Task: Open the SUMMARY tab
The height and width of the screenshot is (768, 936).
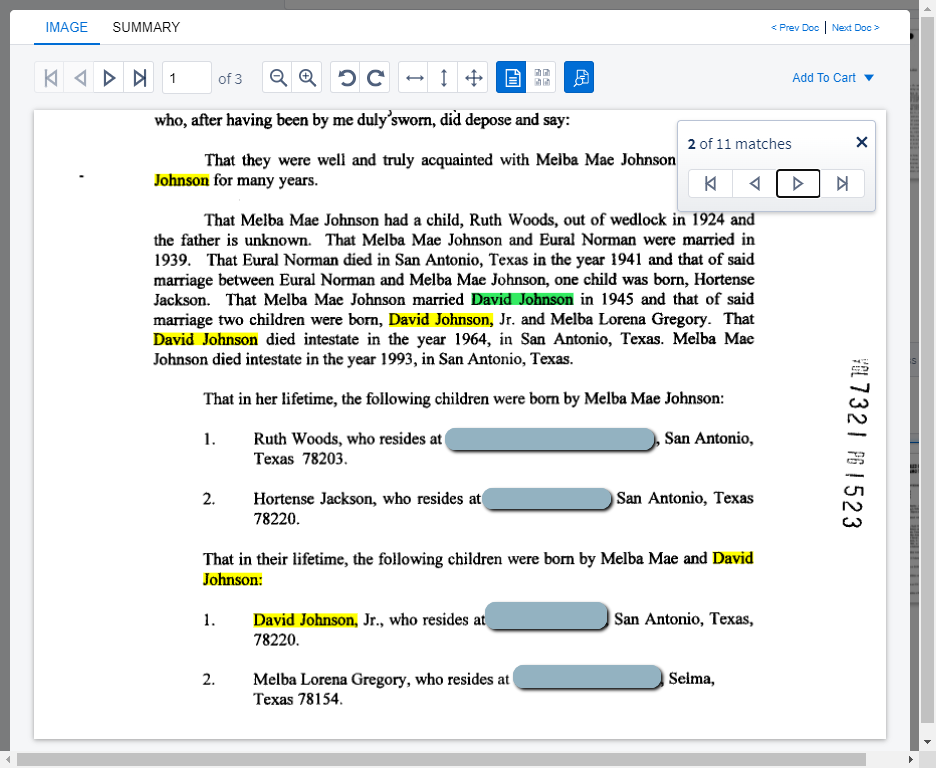Action: click(146, 27)
